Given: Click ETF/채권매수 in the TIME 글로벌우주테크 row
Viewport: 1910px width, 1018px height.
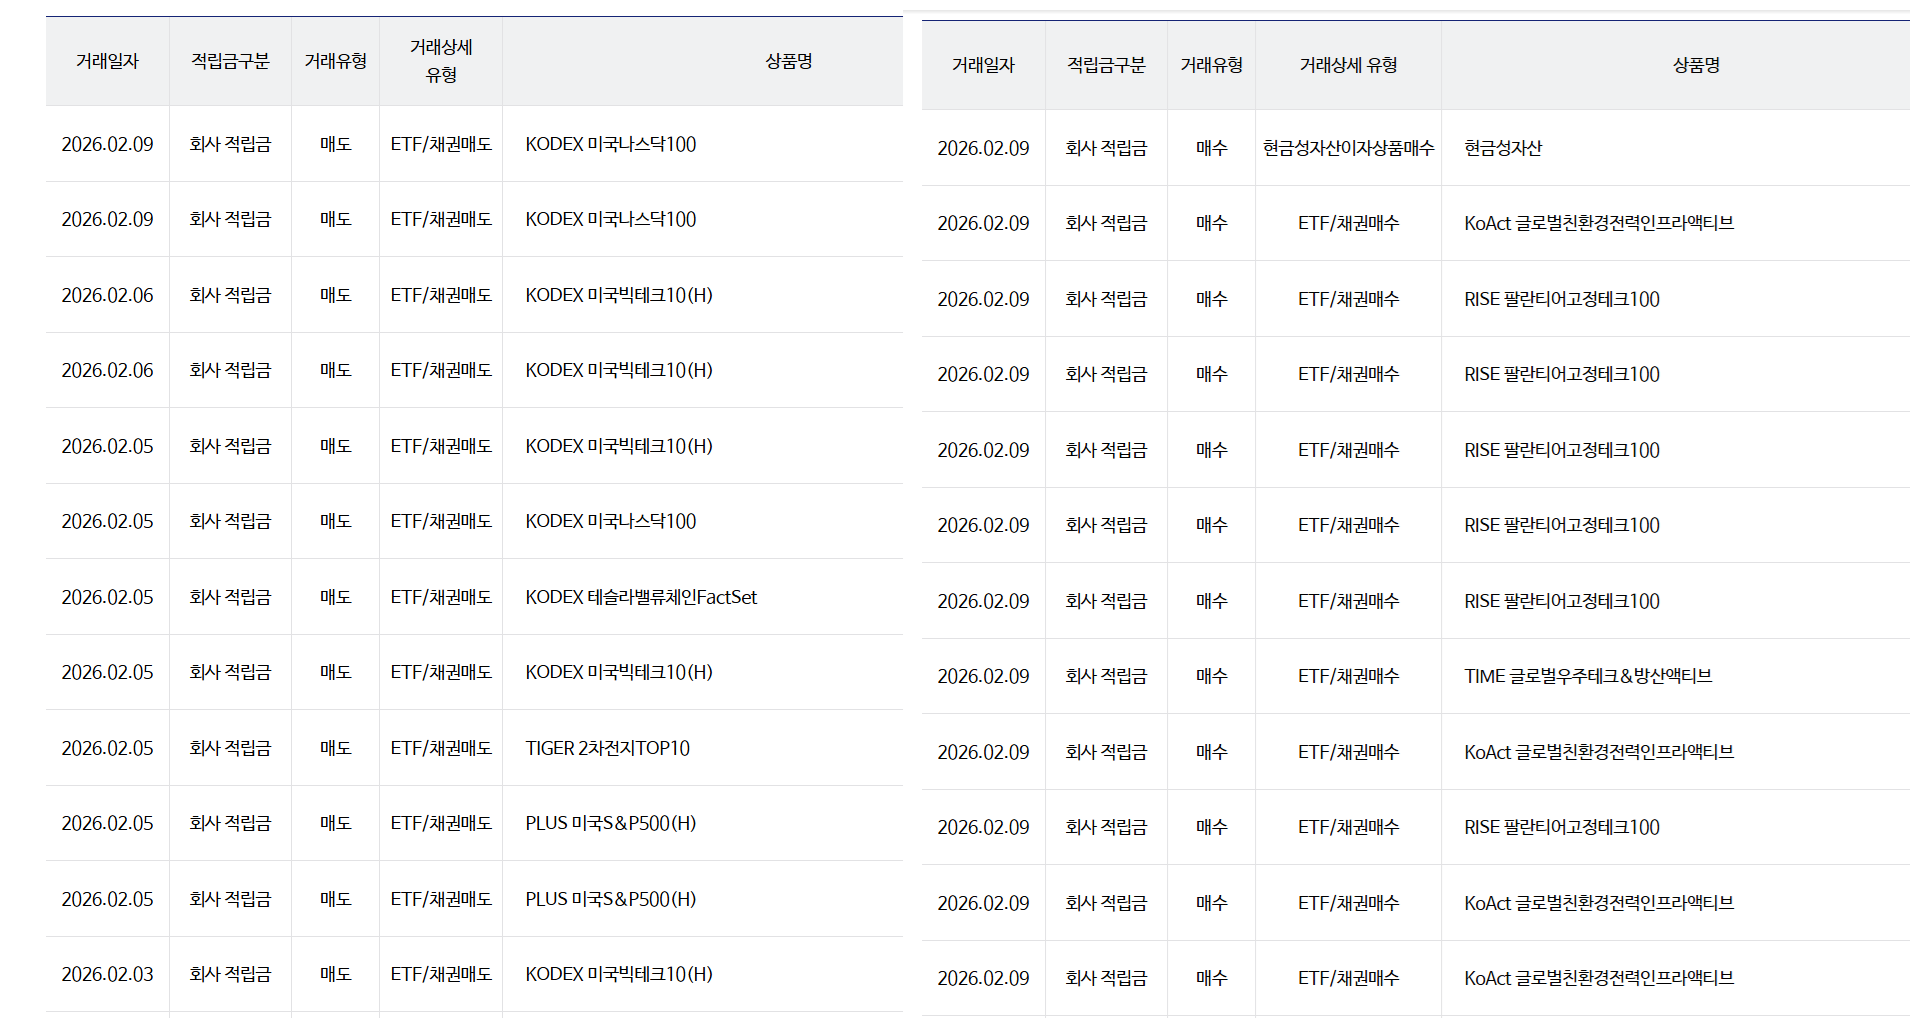Looking at the screenshot, I should pos(1348,676).
